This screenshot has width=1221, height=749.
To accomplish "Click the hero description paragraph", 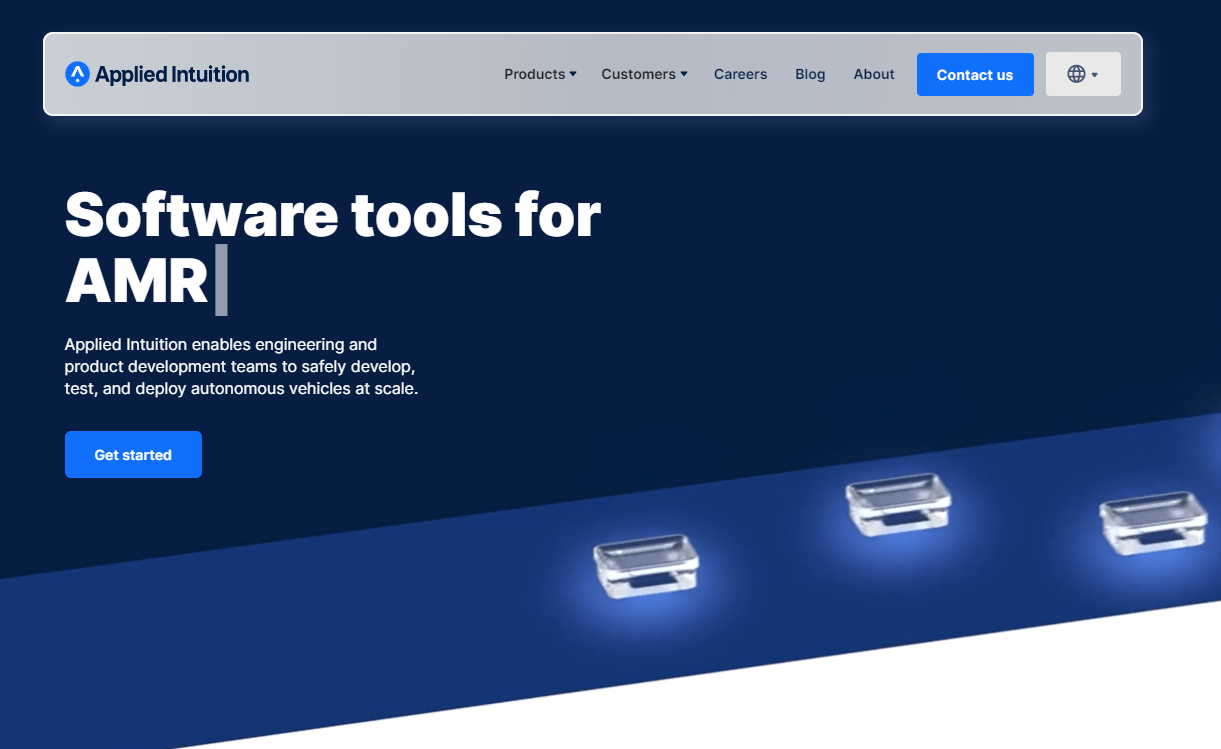I will pyautogui.click(x=242, y=366).
